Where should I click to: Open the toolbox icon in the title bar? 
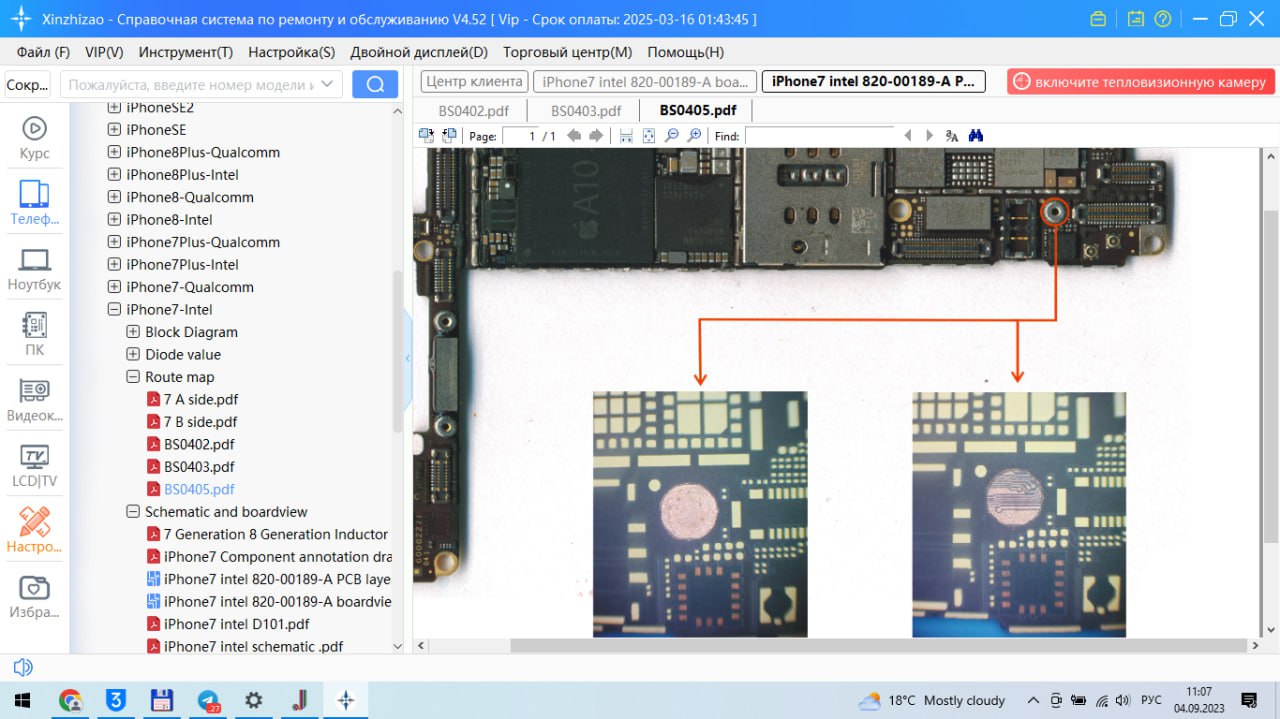click(1098, 19)
